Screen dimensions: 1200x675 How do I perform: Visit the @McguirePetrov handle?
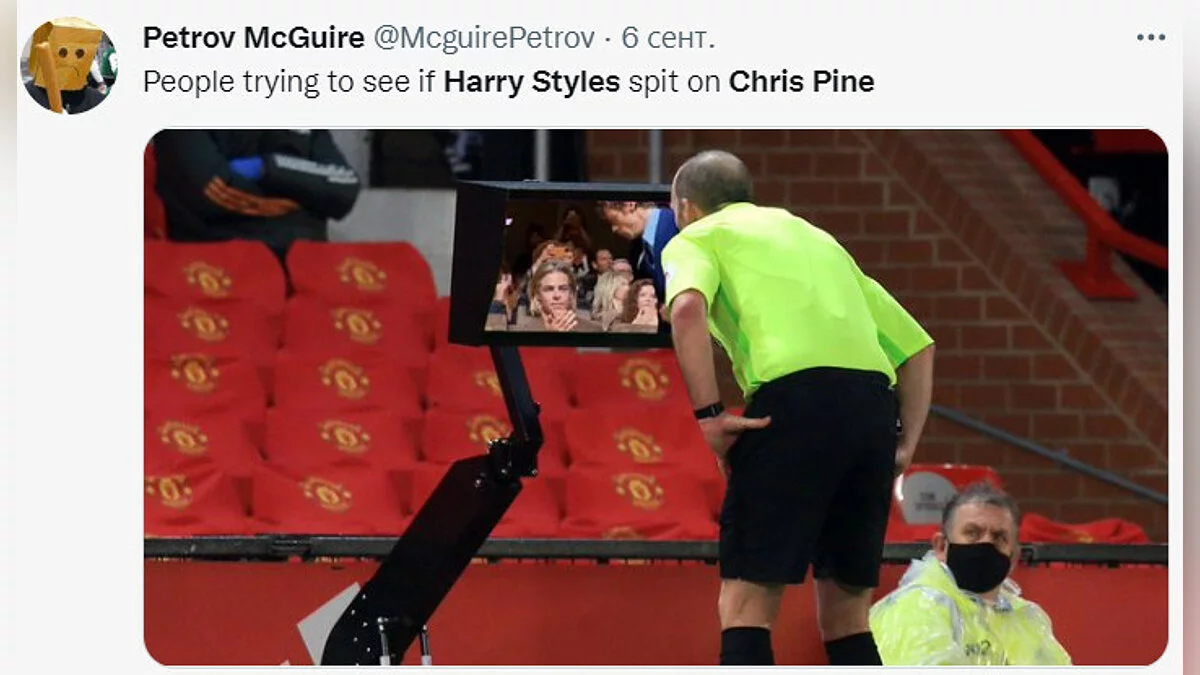pyautogui.click(x=484, y=38)
